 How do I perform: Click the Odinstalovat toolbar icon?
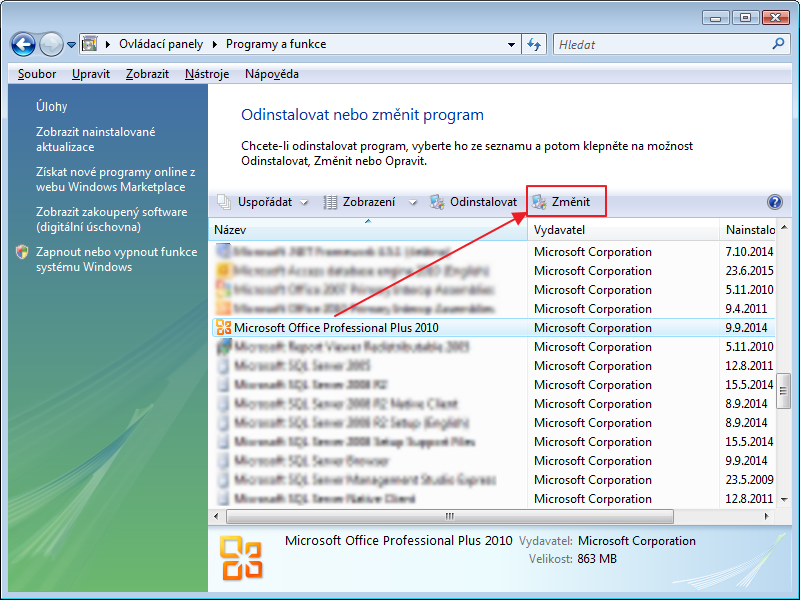[x=437, y=202]
